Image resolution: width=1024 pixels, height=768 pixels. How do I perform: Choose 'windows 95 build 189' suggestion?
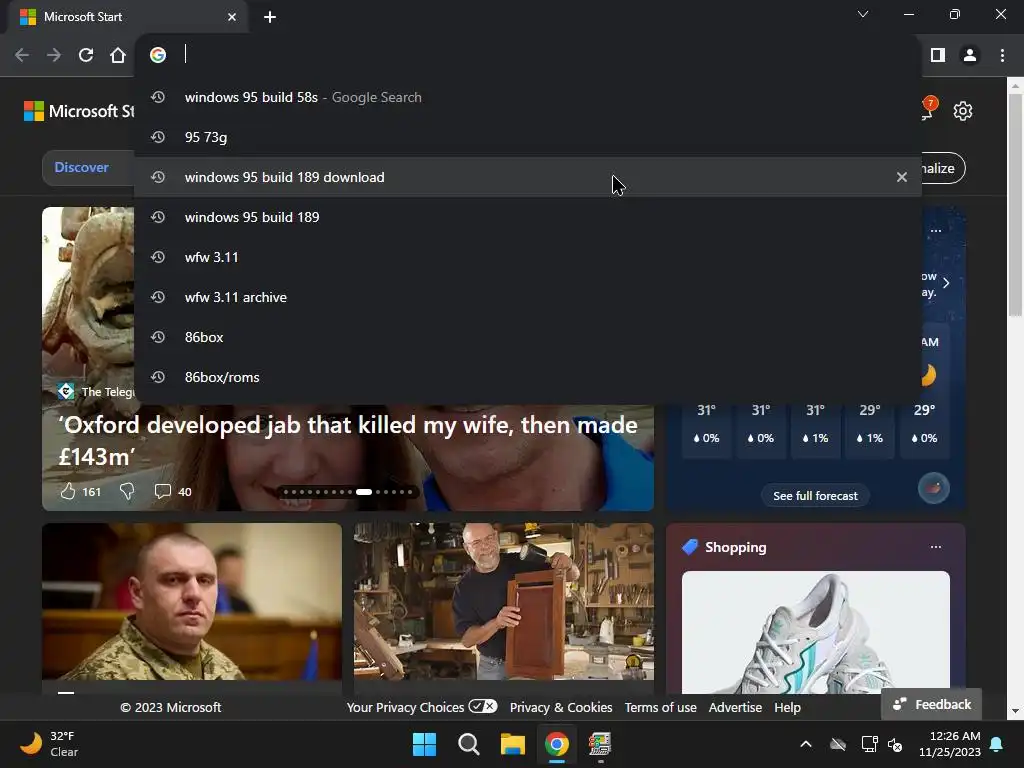point(528,217)
